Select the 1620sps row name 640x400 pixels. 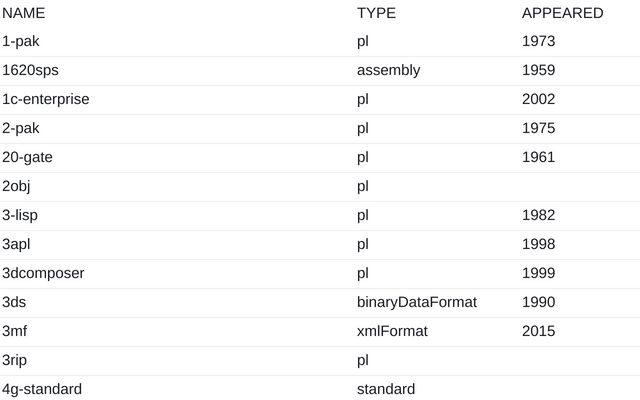click(31, 71)
